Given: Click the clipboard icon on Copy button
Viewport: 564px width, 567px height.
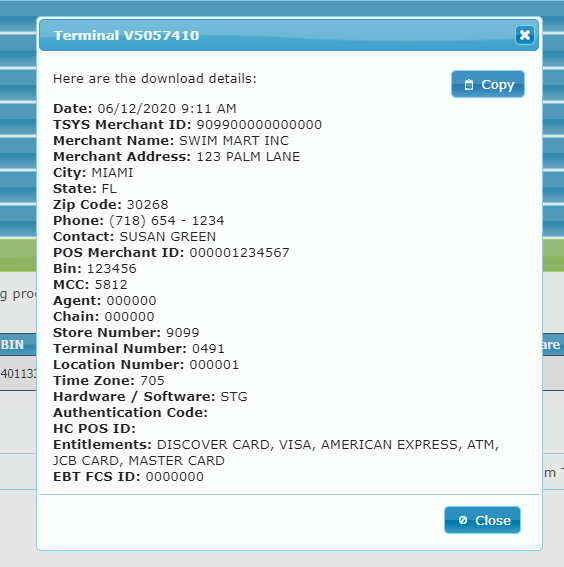Looking at the screenshot, I should 469,85.
